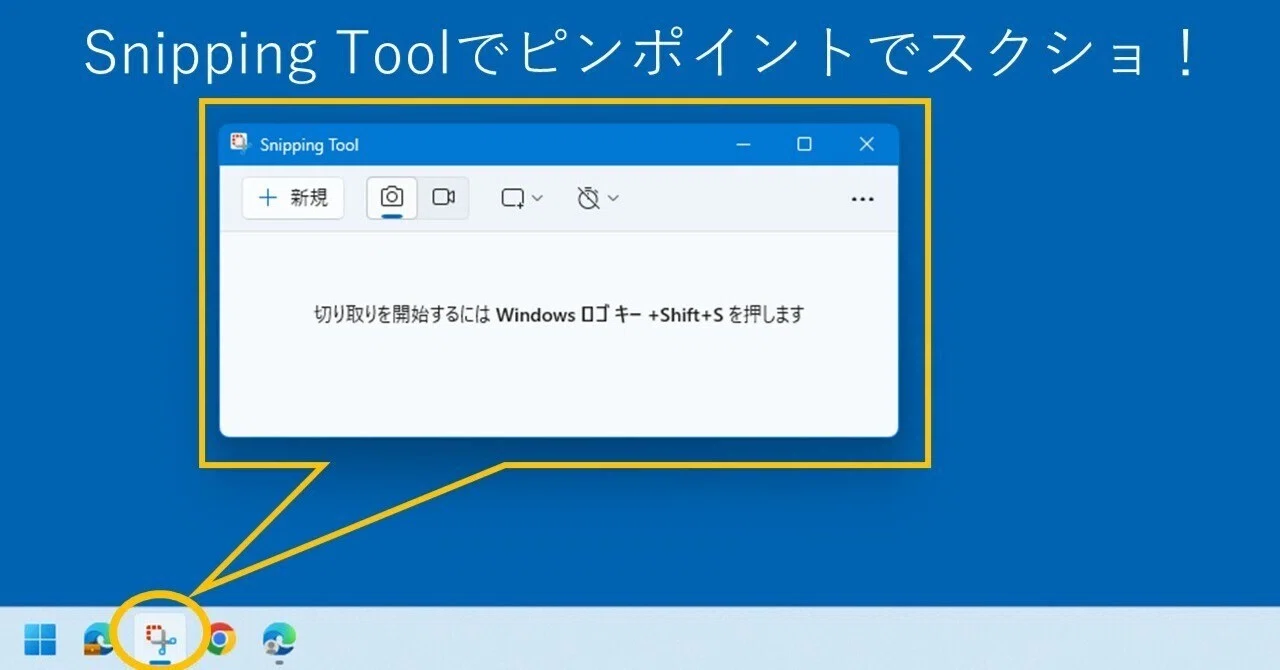
Task: Switch to video recording mode
Action: 443,198
